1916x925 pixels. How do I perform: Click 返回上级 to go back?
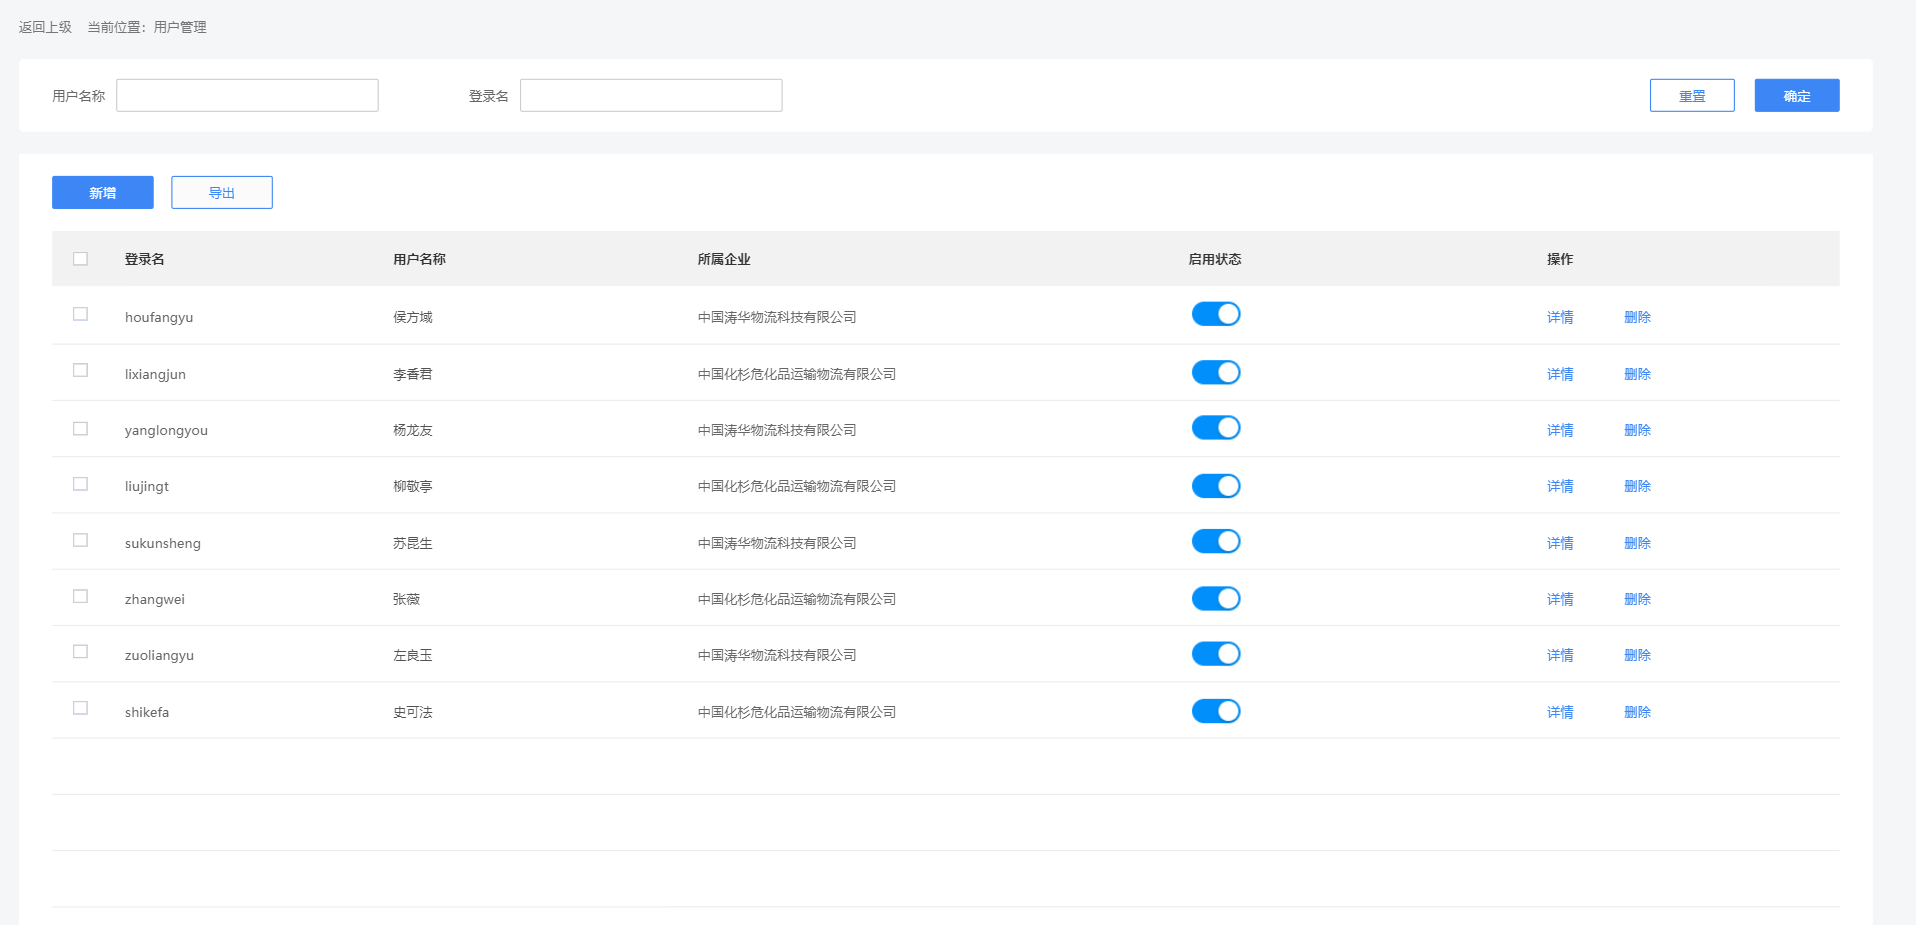(45, 27)
